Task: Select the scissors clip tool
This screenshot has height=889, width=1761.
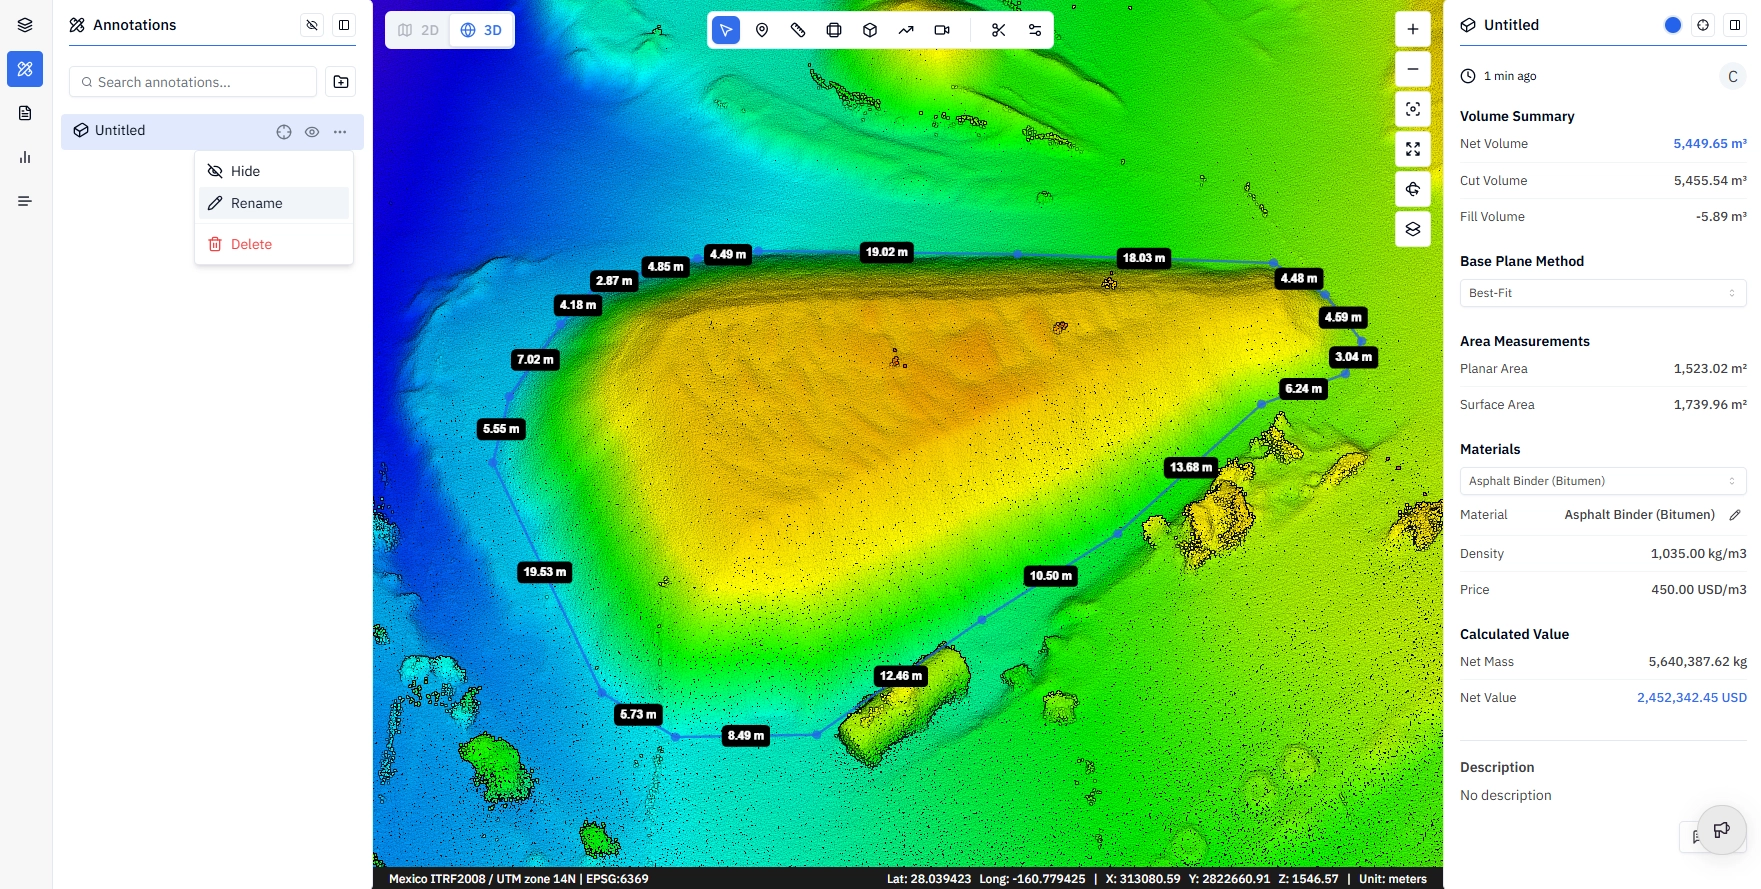Action: point(998,30)
